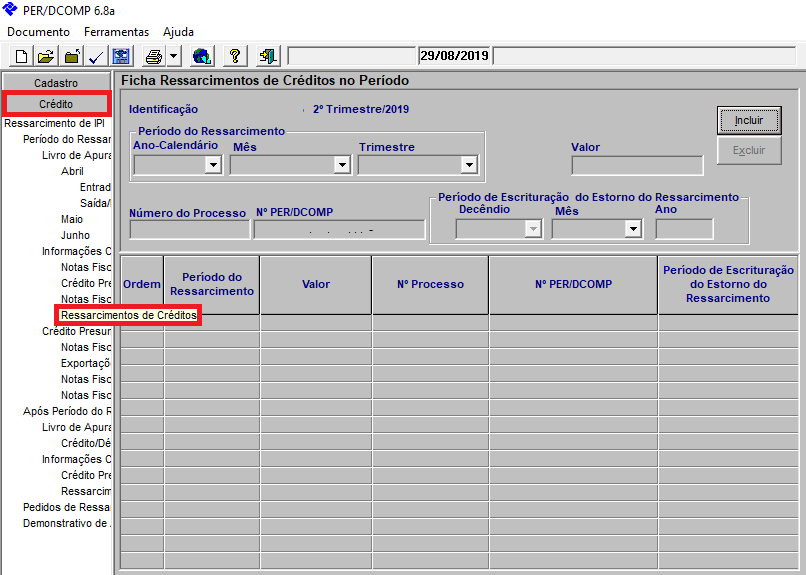The height and width of the screenshot is (575, 806).
Task: Click the Exit door icon
Action: click(x=268, y=56)
